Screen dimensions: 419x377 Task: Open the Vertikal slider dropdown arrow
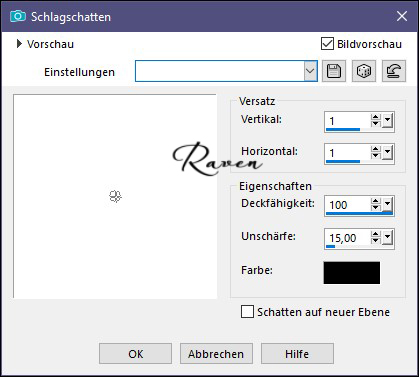(387, 121)
